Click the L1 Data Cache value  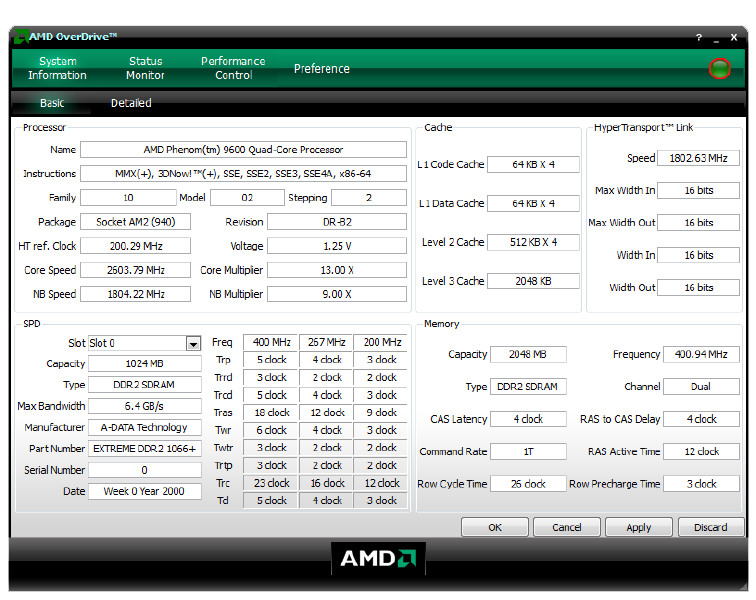point(533,204)
